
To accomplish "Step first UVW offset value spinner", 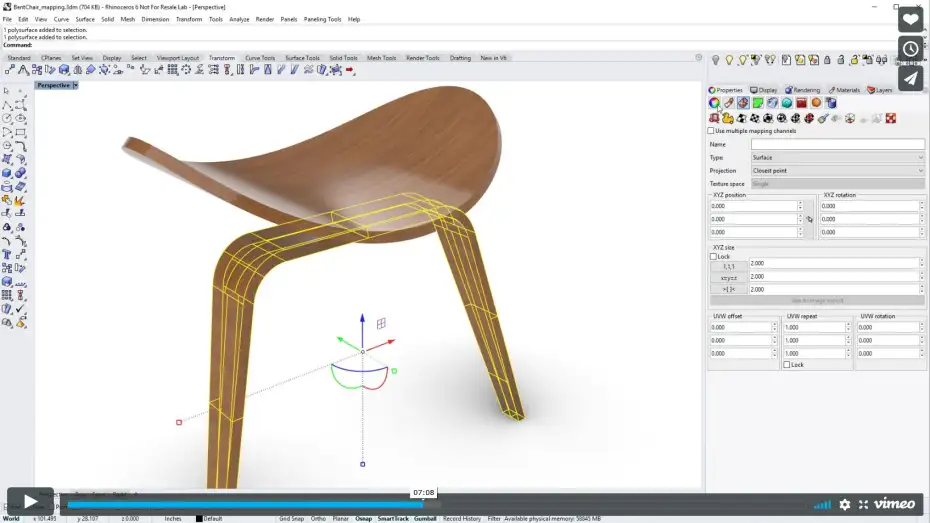I will point(774,327).
